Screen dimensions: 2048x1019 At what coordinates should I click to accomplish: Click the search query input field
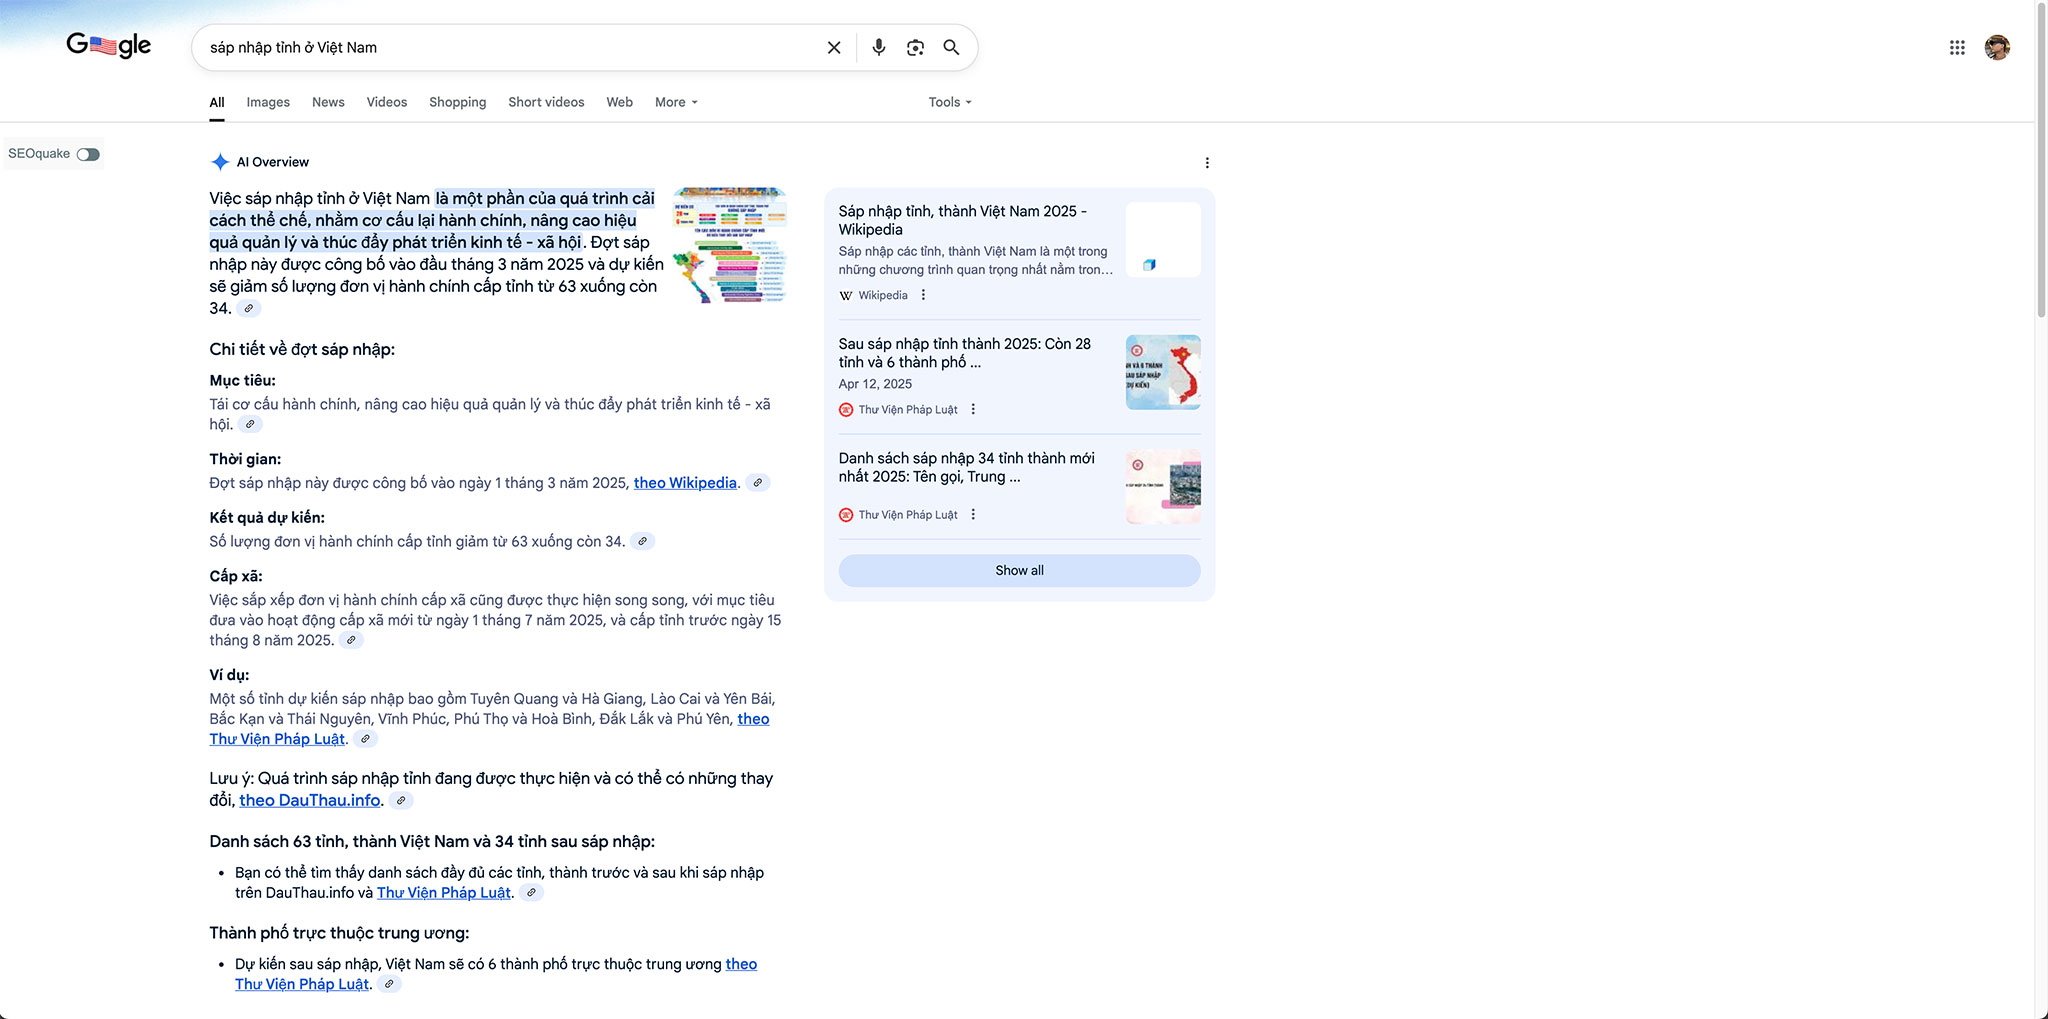pos(510,47)
